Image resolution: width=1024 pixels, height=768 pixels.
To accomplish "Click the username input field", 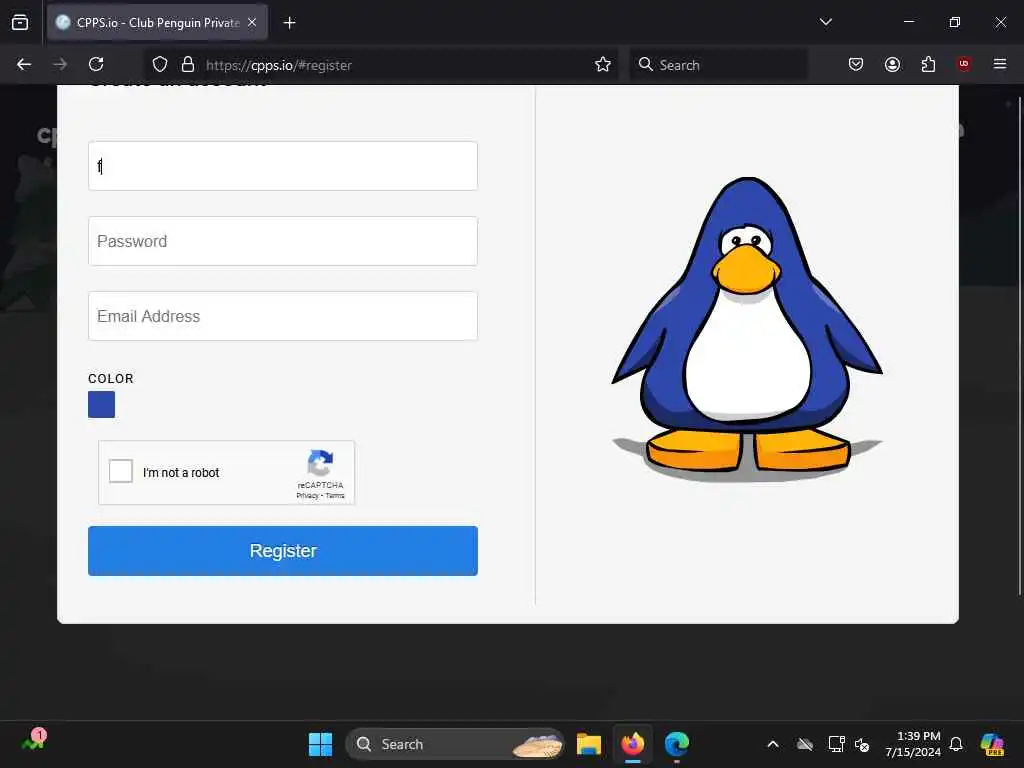I will coord(283,166).
